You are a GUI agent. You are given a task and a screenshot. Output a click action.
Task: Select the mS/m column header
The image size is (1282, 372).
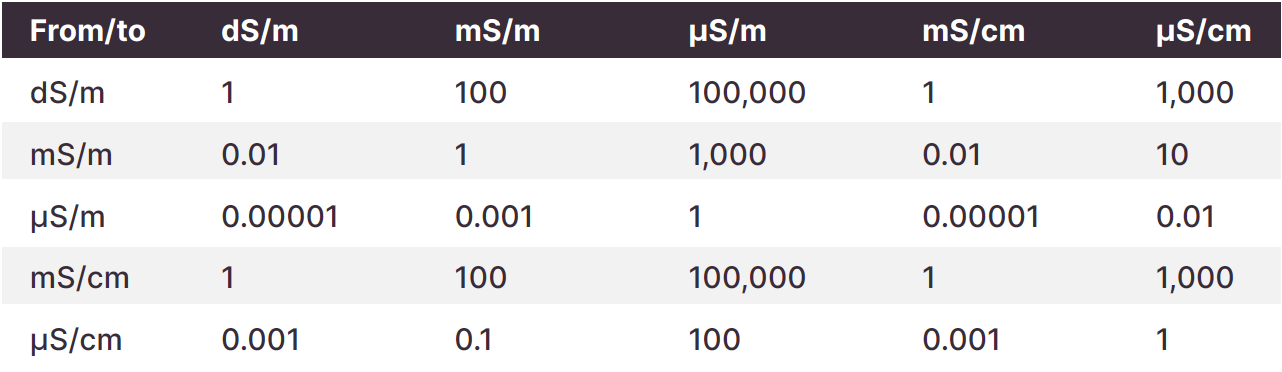(498, 31)
